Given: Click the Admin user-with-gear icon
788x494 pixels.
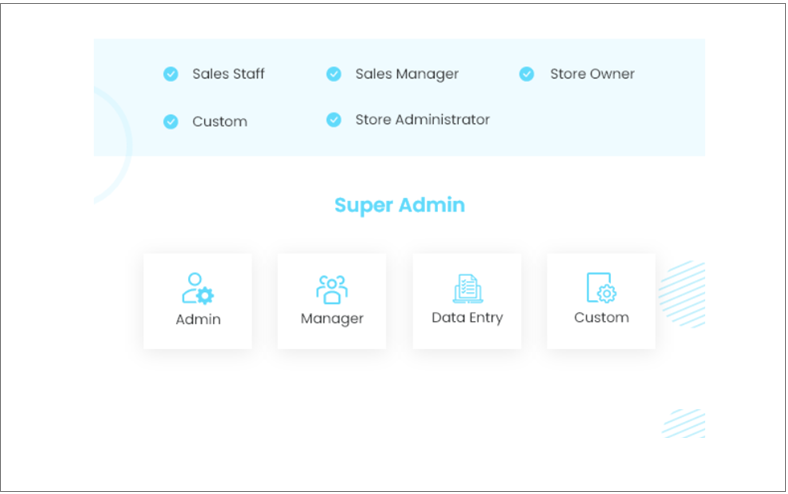Looking at the screenshot, I should click(197, 288).
